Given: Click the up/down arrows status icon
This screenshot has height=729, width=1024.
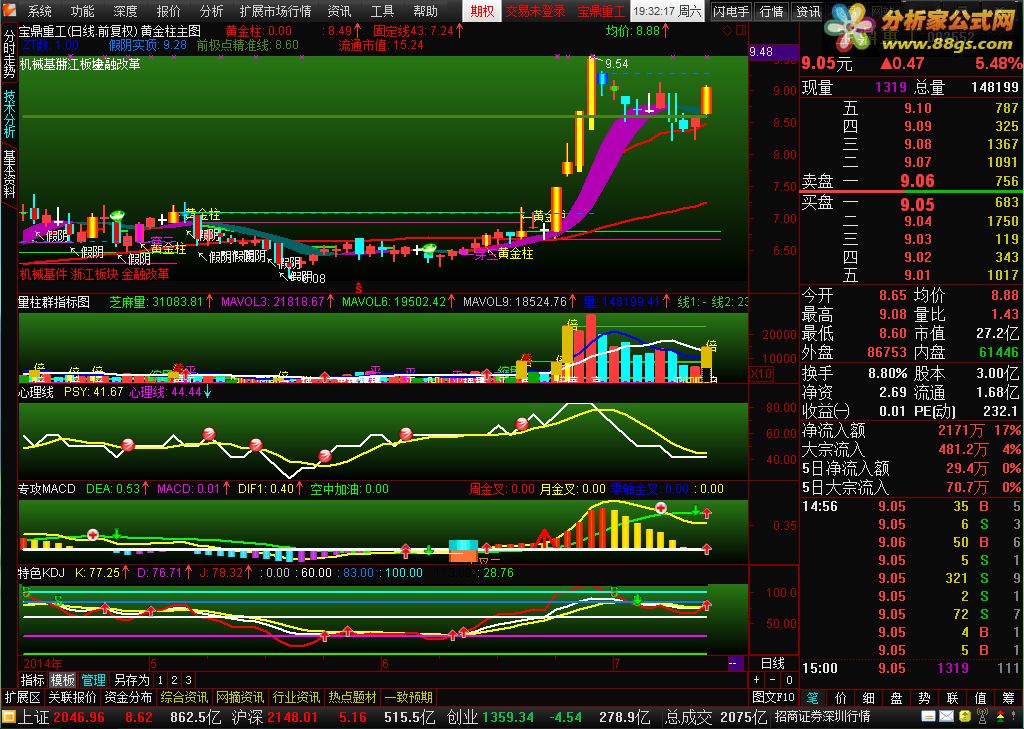Looking at the screenshot, I should pyautogui.click(x=1001, y=717).
